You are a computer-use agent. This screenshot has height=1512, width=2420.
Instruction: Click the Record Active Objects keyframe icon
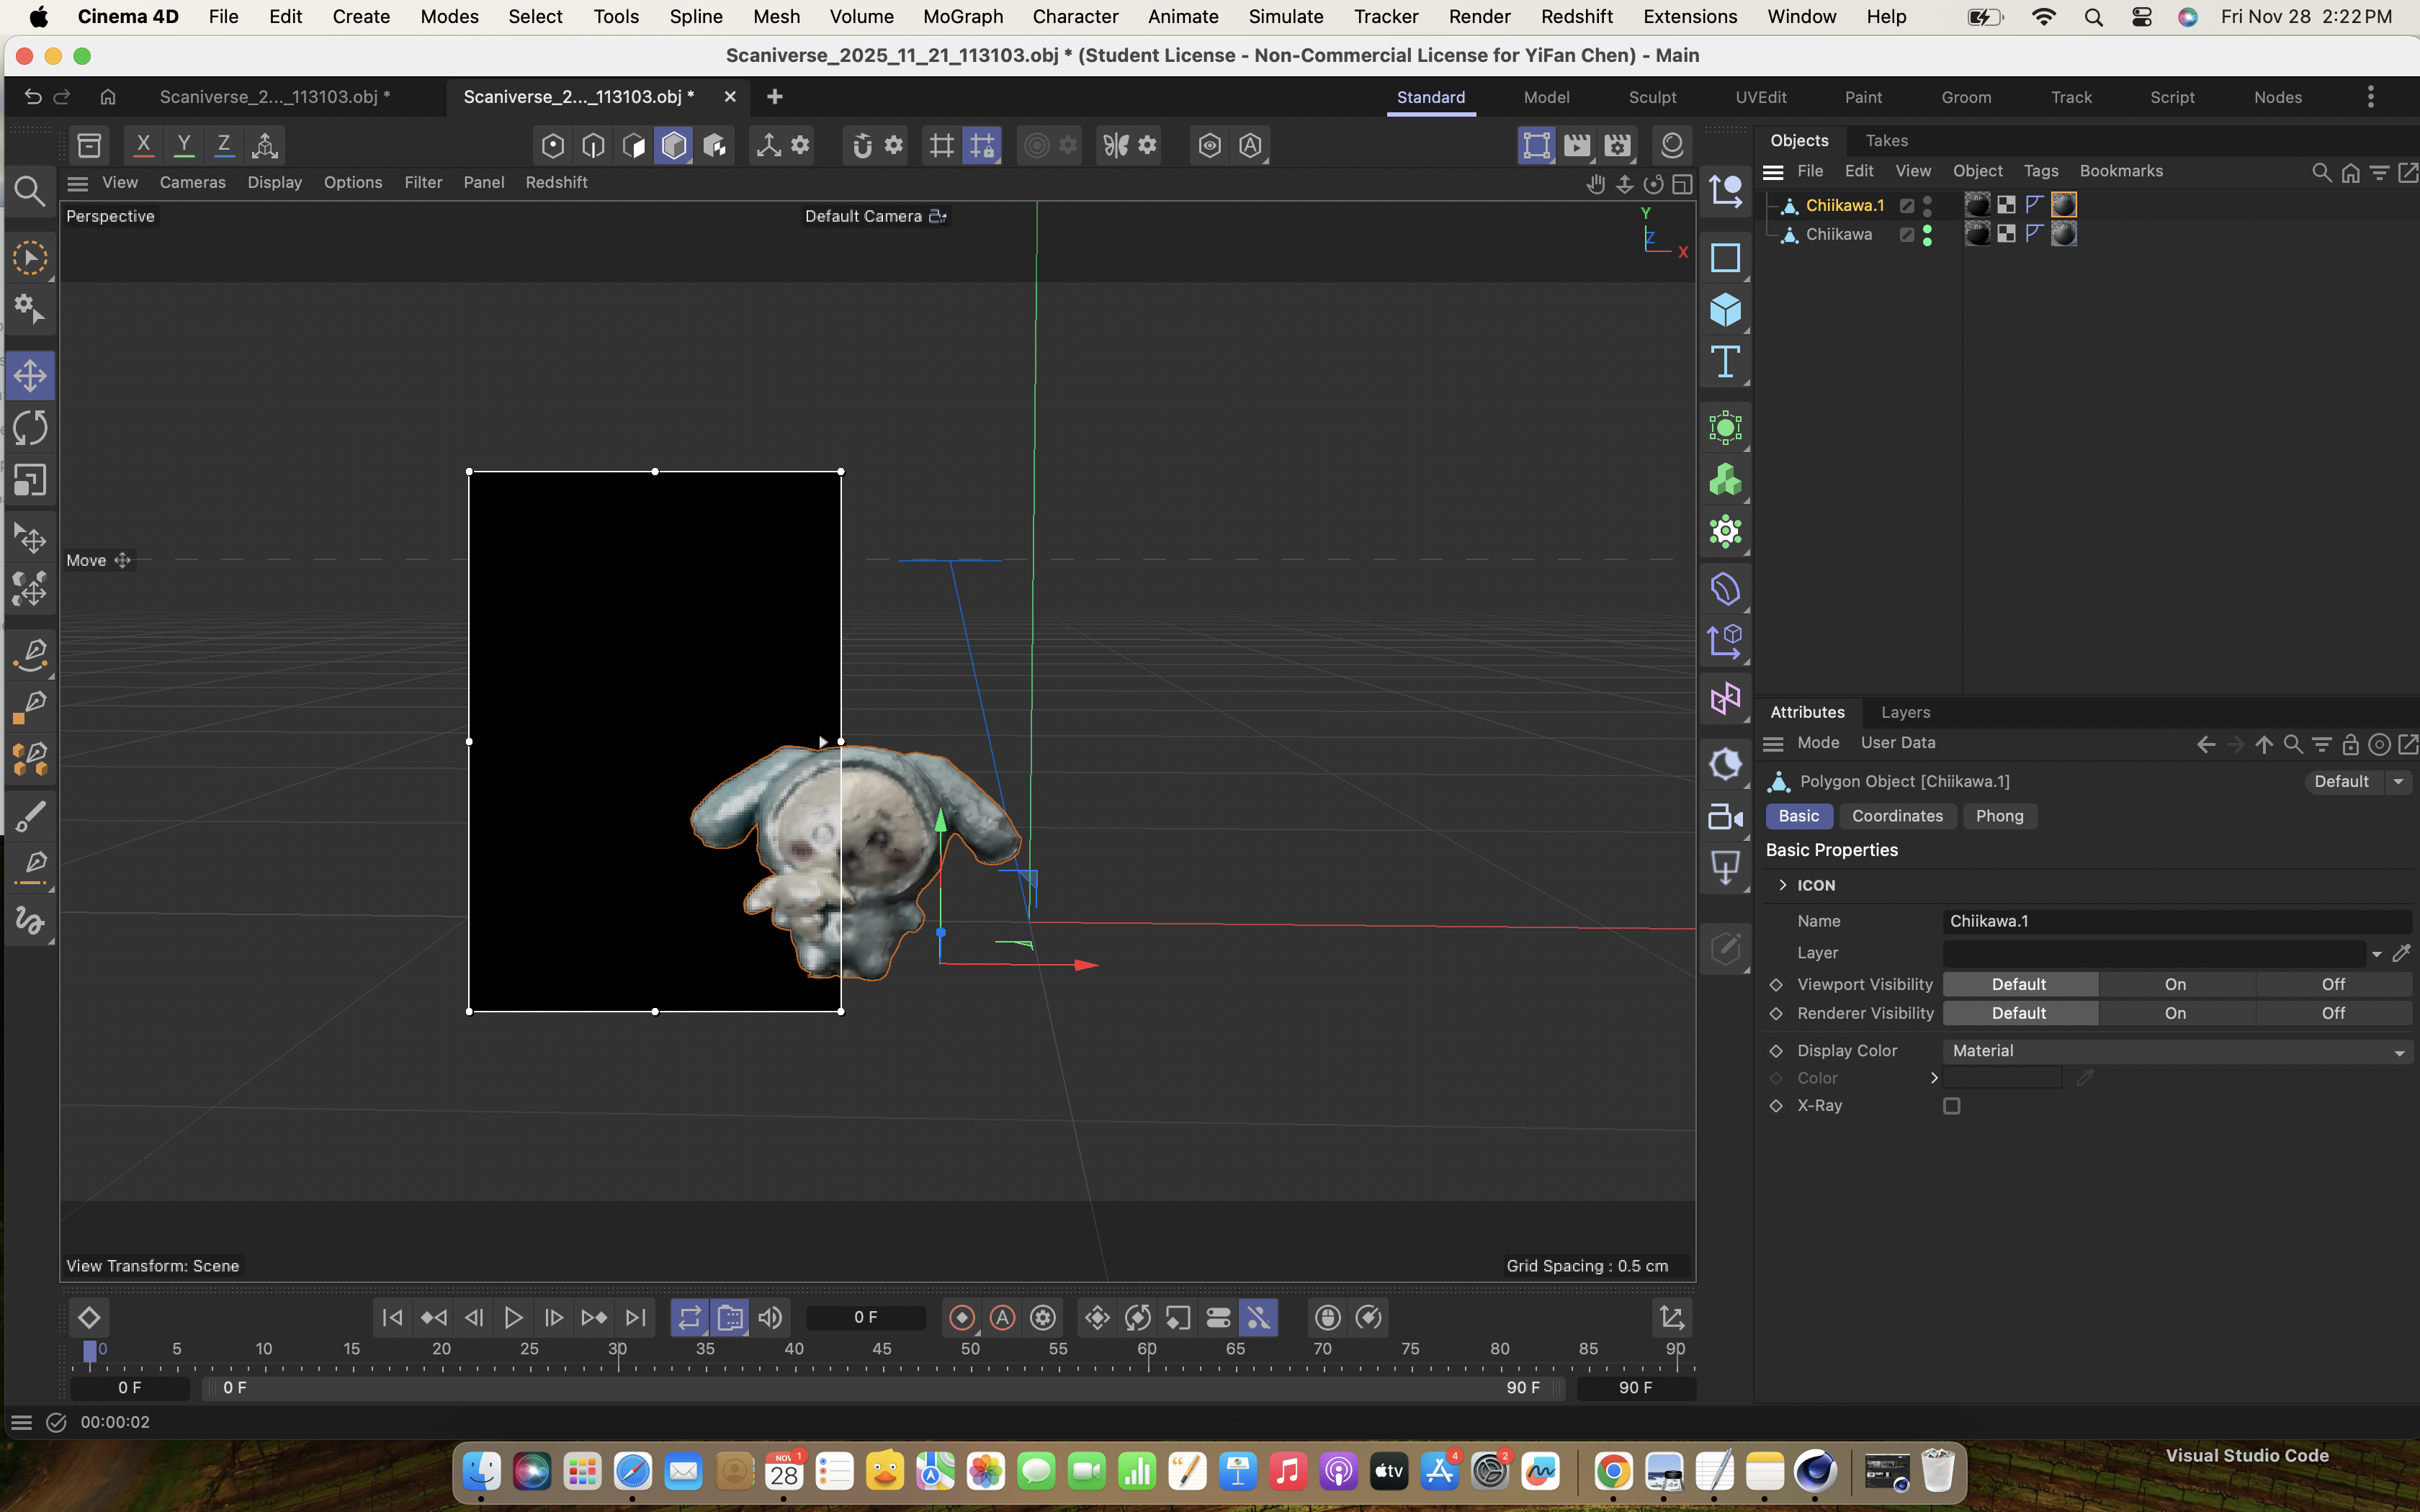click(962, 1318)
